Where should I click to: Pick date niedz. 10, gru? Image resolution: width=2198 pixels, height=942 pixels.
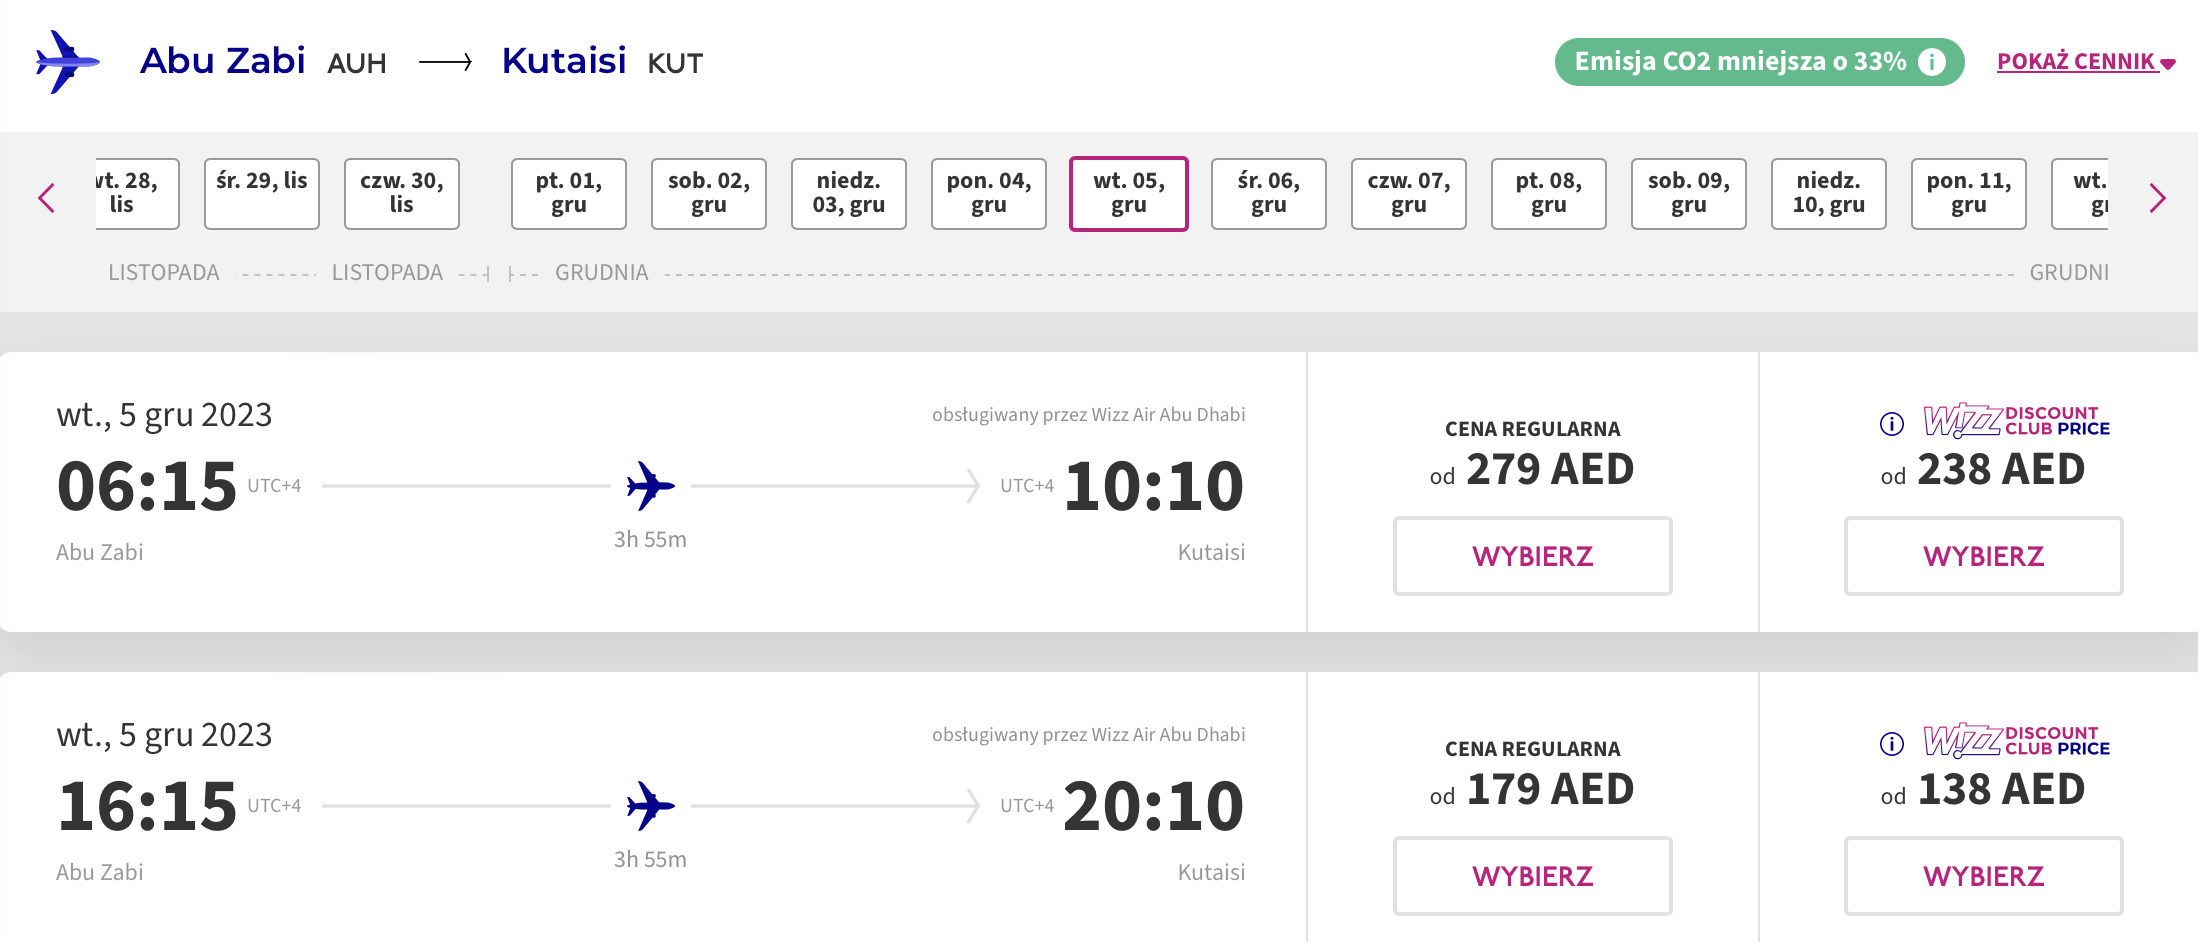click(1829, 194)
